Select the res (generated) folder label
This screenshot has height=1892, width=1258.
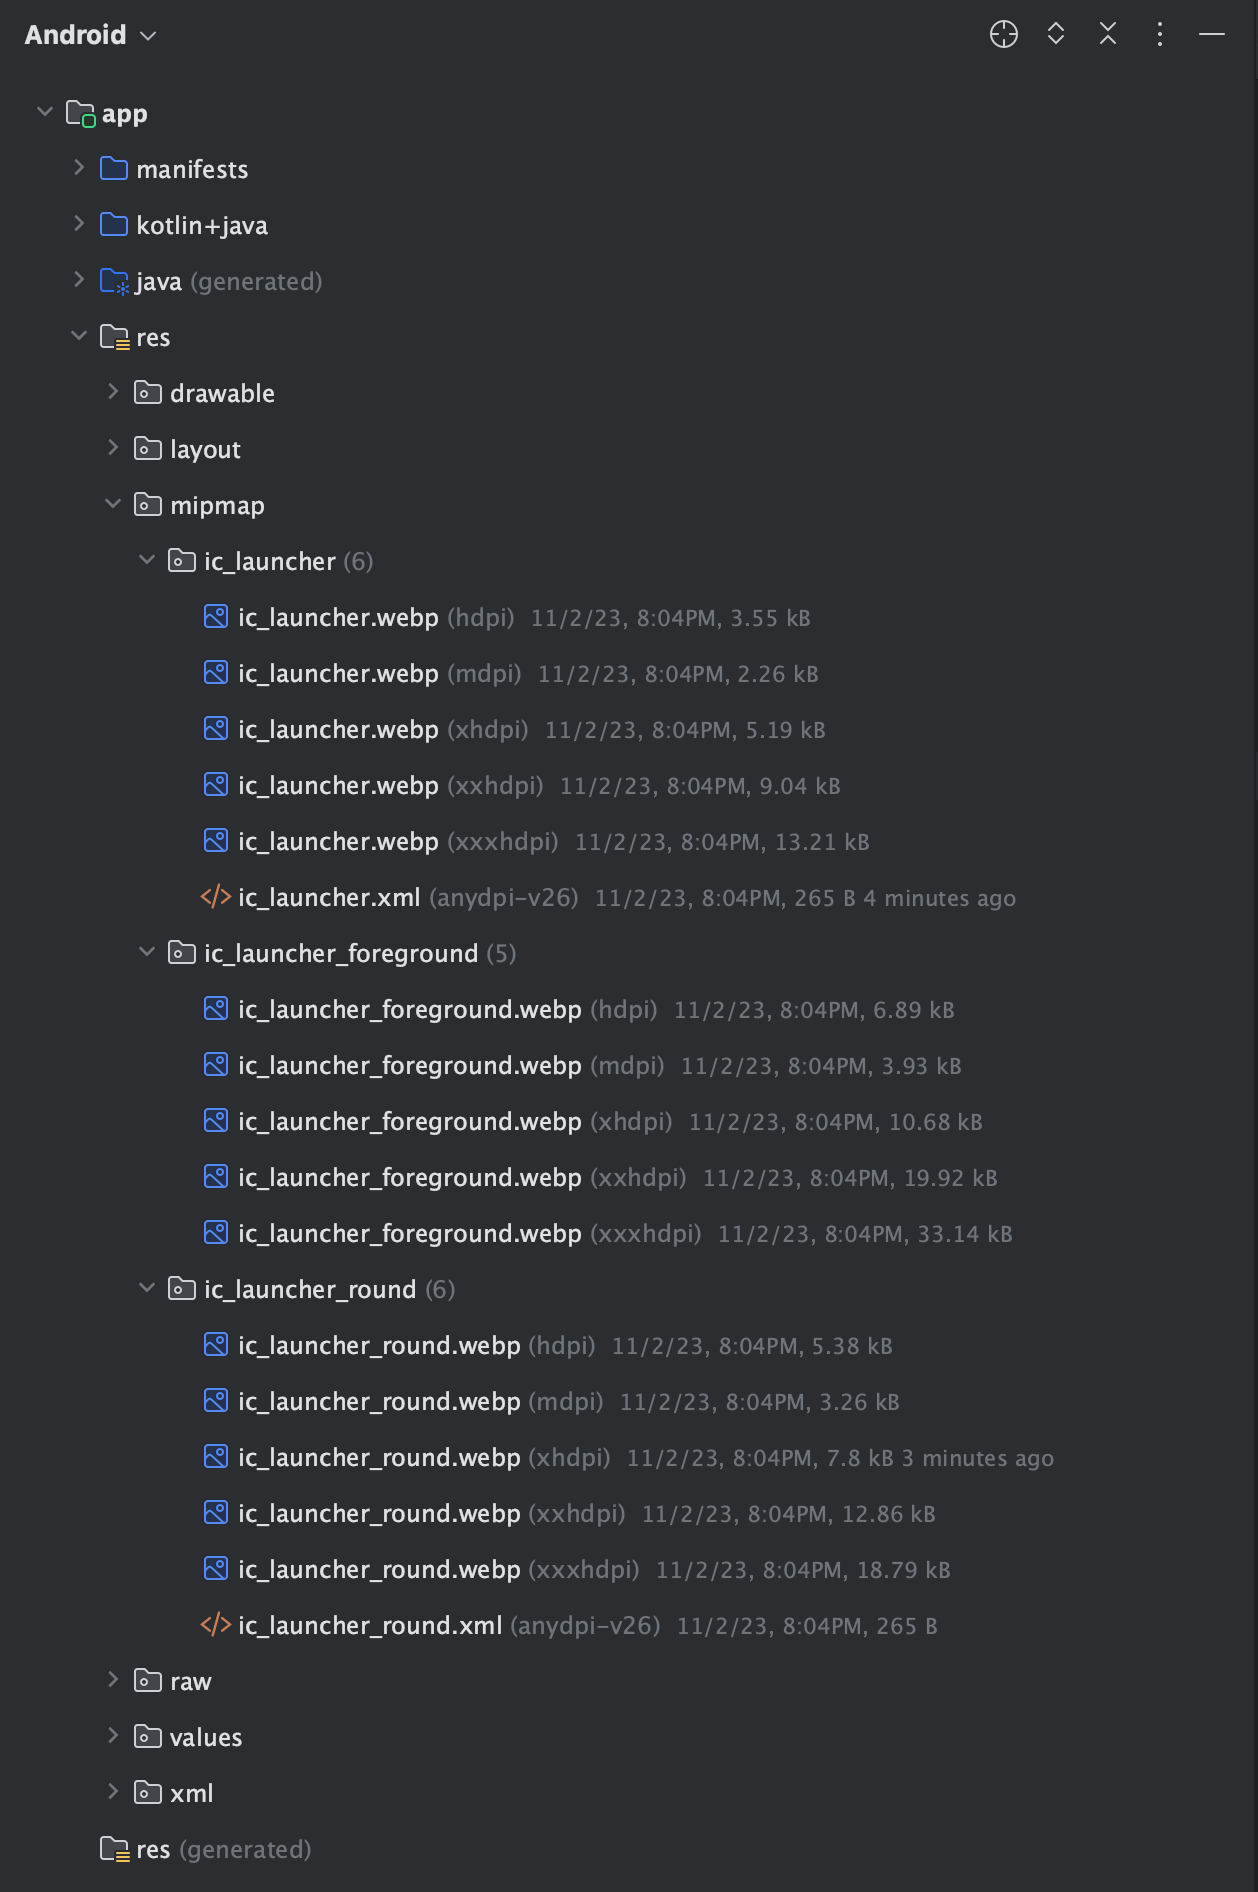point(224,1850)
